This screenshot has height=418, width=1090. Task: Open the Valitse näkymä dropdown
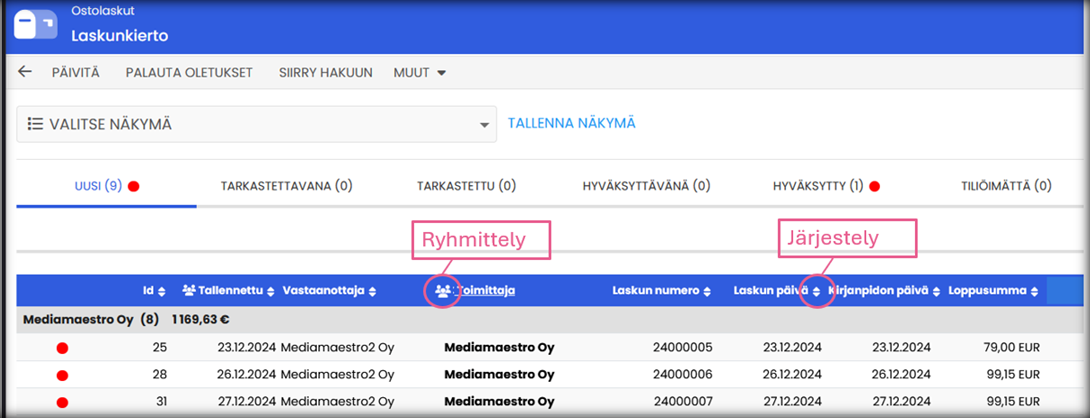coord(256,124)
